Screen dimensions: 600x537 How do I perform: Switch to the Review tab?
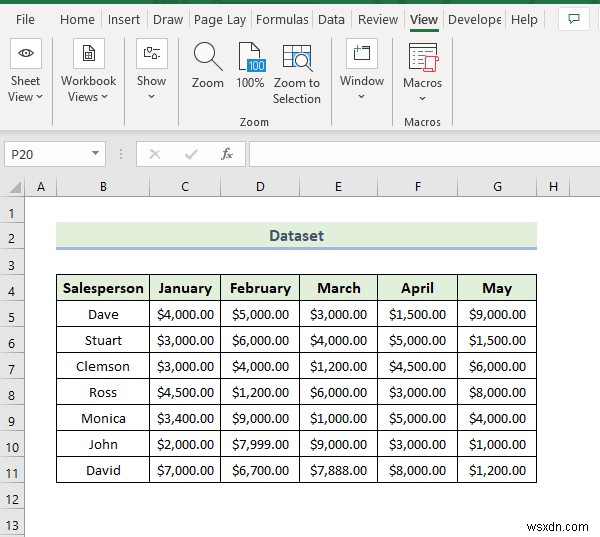click(378, 20)
